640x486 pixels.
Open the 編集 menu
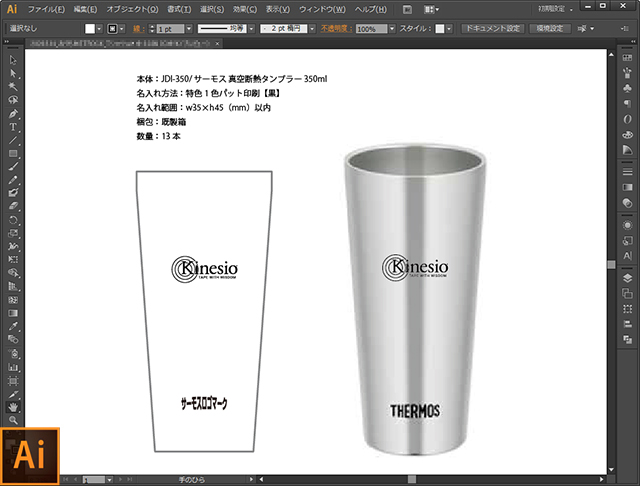point(85,9)
